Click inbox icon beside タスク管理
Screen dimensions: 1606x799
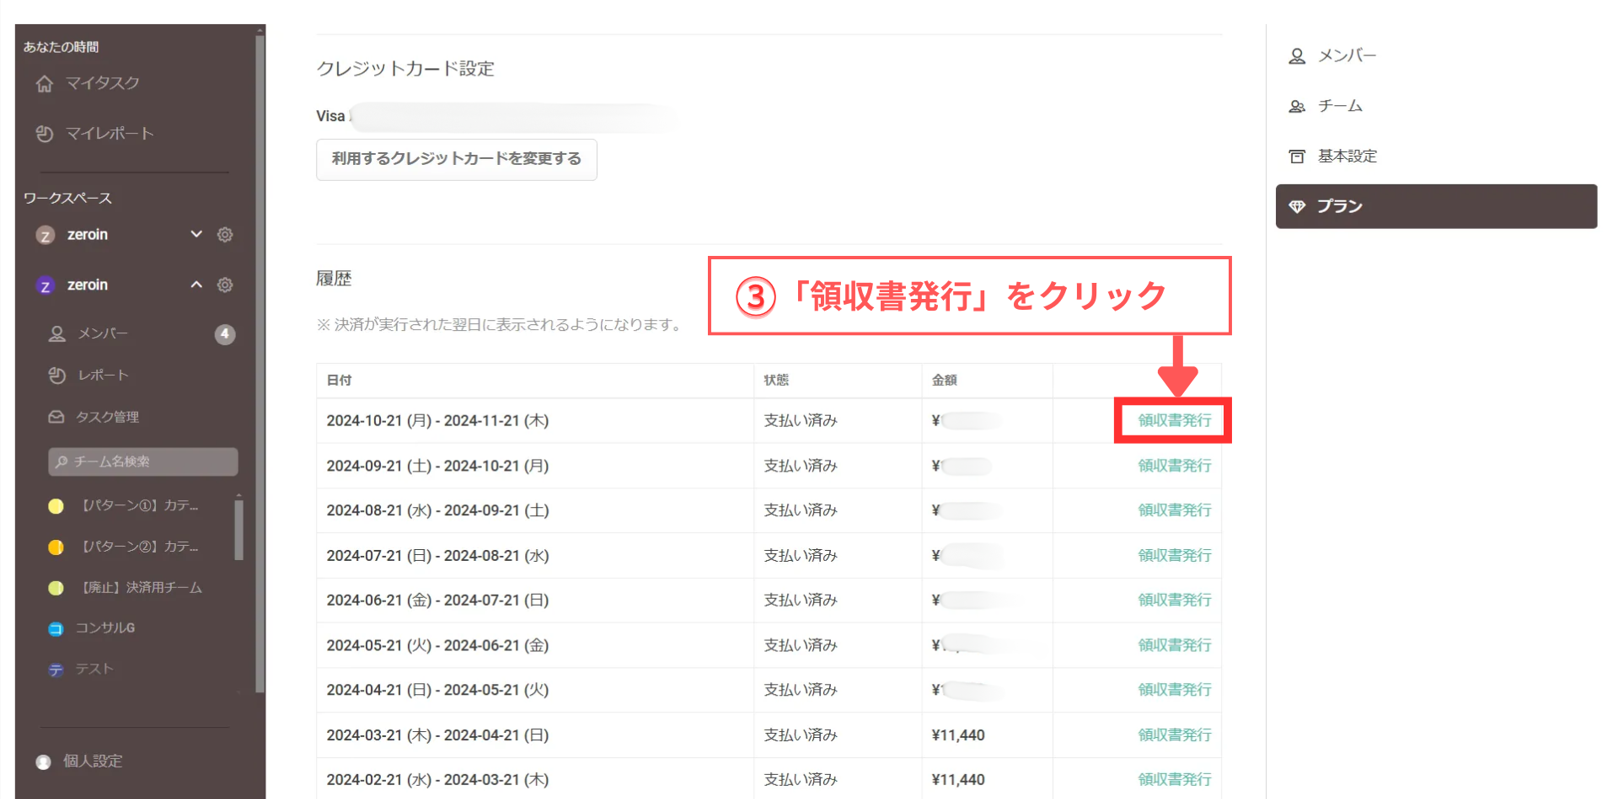point(56,417)
